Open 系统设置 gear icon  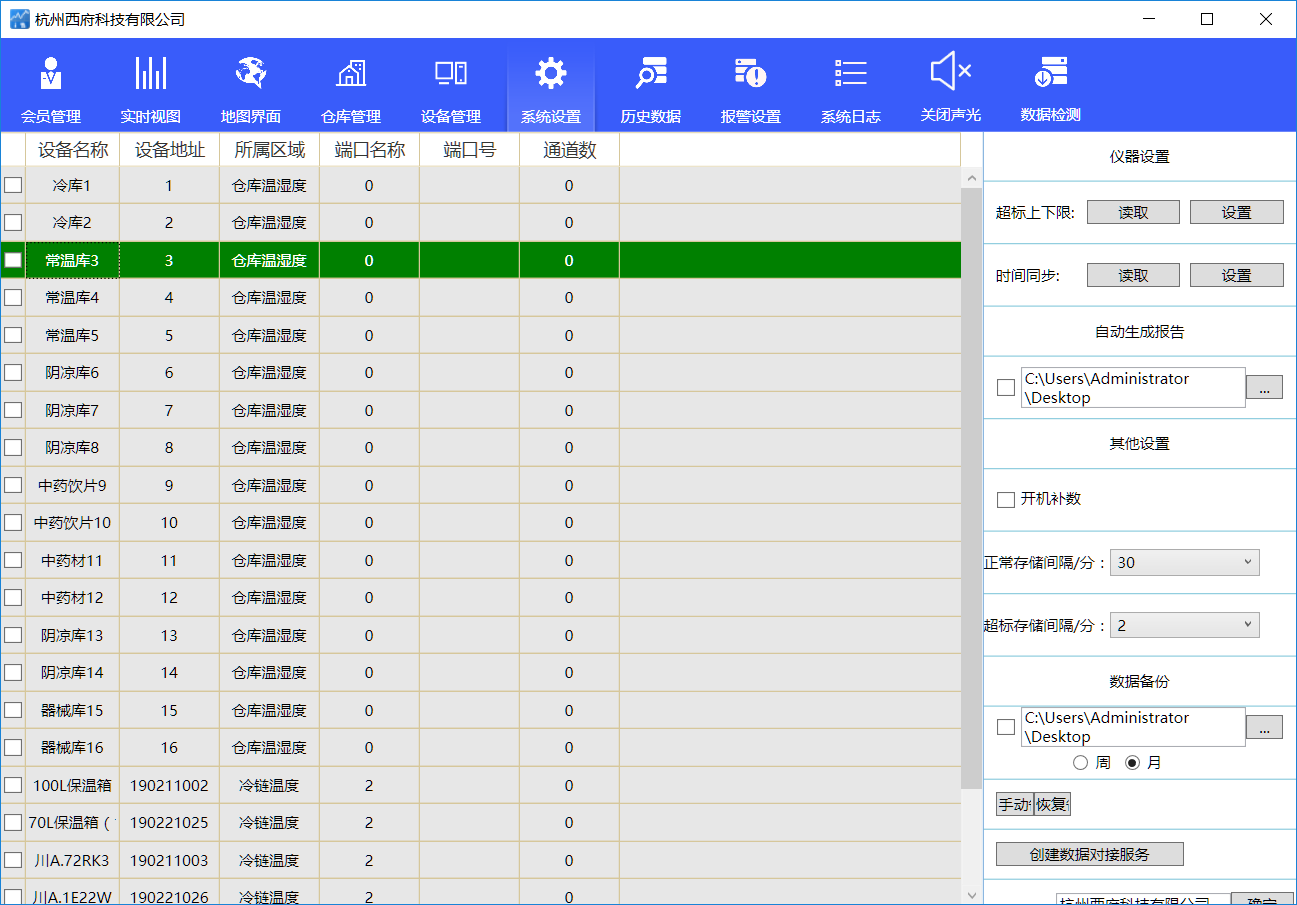pyautogui.click(x=551, y=73)
